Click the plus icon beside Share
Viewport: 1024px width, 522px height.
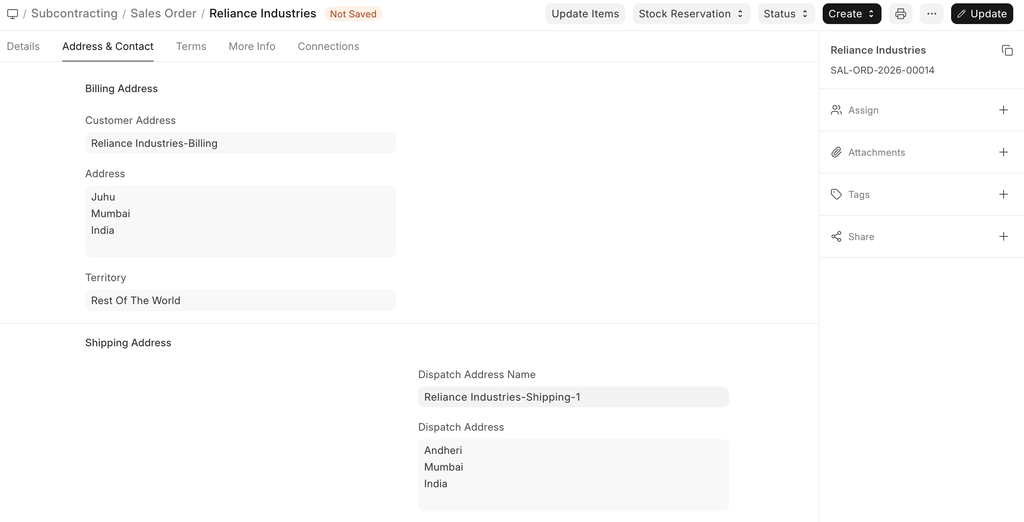[x=1003, y=237]
